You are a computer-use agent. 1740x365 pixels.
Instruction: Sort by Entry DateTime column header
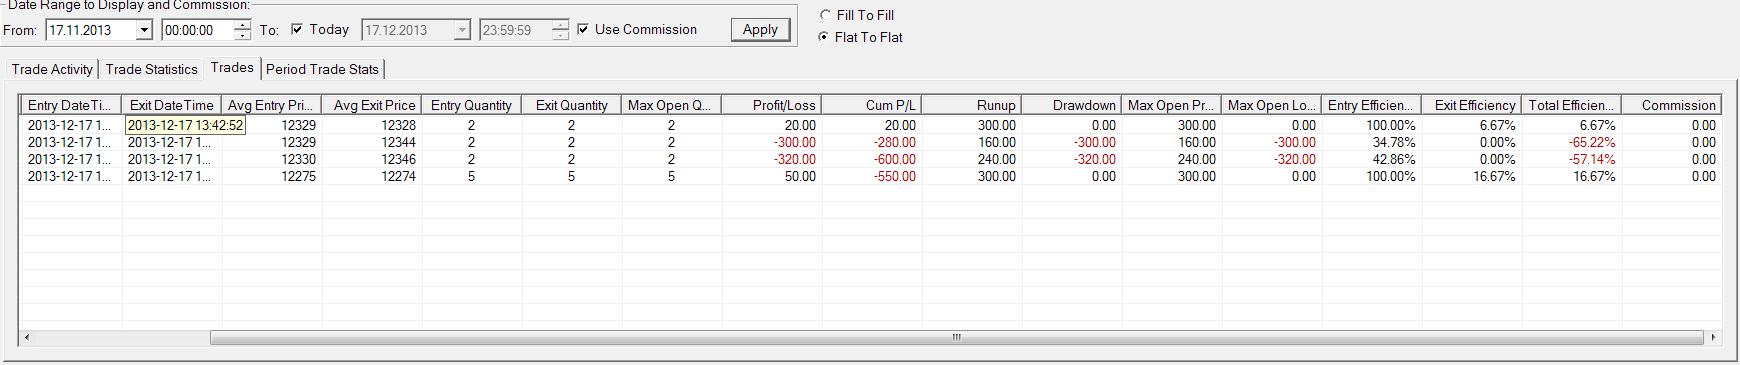click(71, 105)
